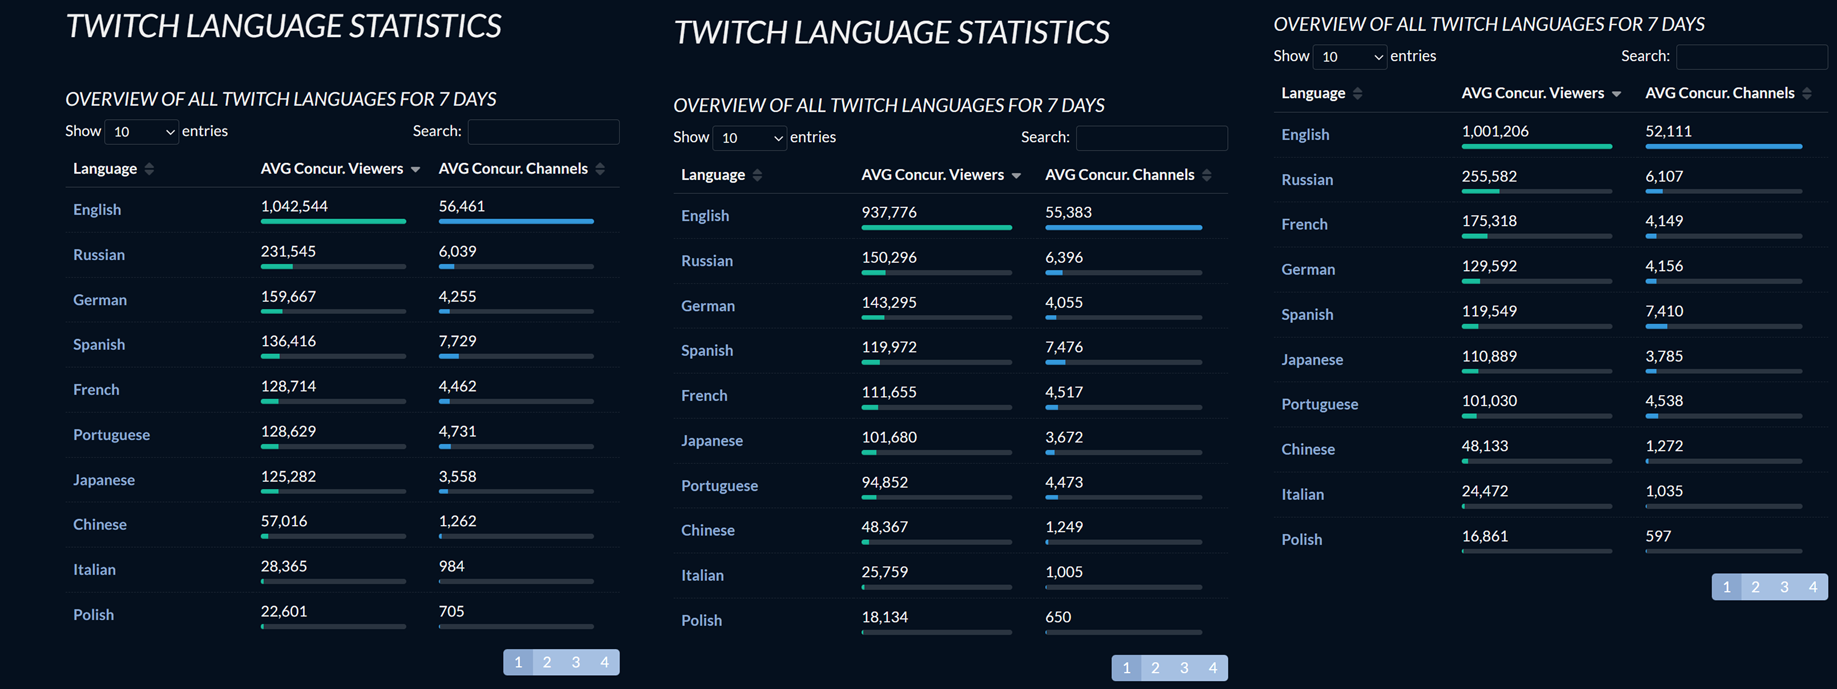Screen dimensions: 1837x689
Task: Open English link beside 1,042,544 viewers
Action: click(x=97, y=209)
